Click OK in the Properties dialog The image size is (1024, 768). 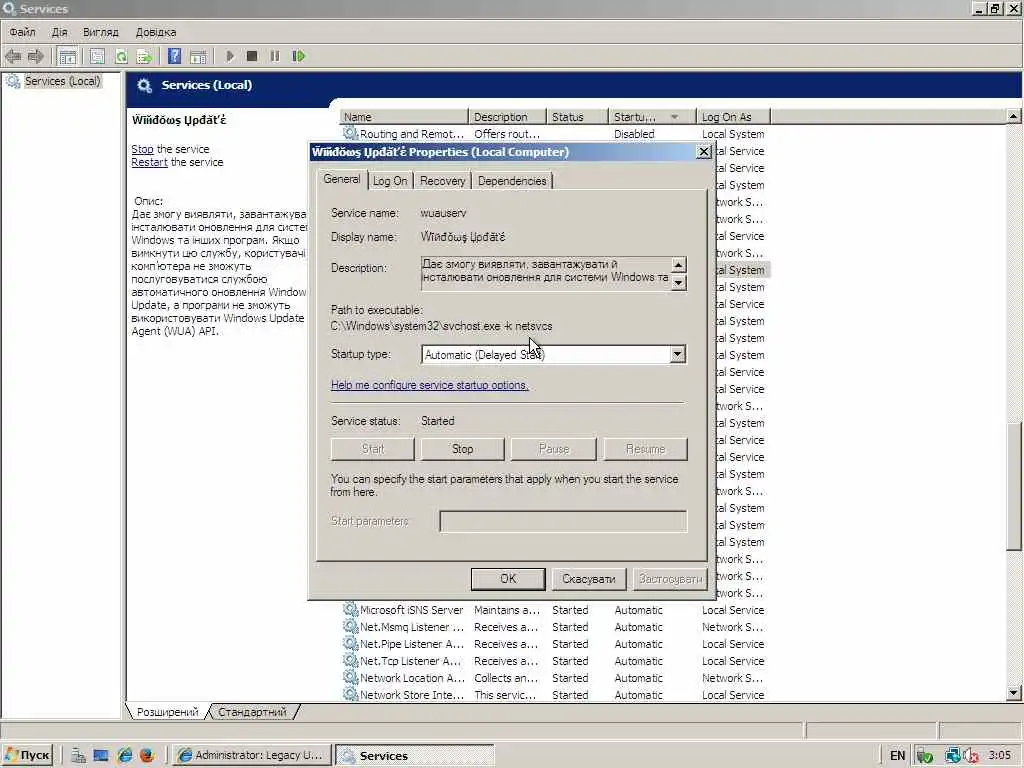click(507, 579)
